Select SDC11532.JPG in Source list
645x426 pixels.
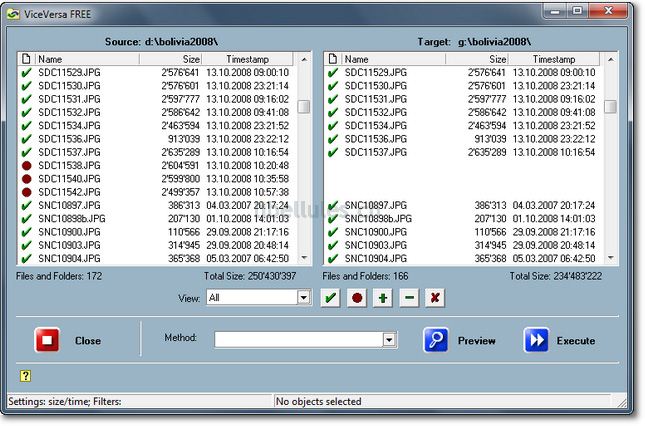[70, 112]
